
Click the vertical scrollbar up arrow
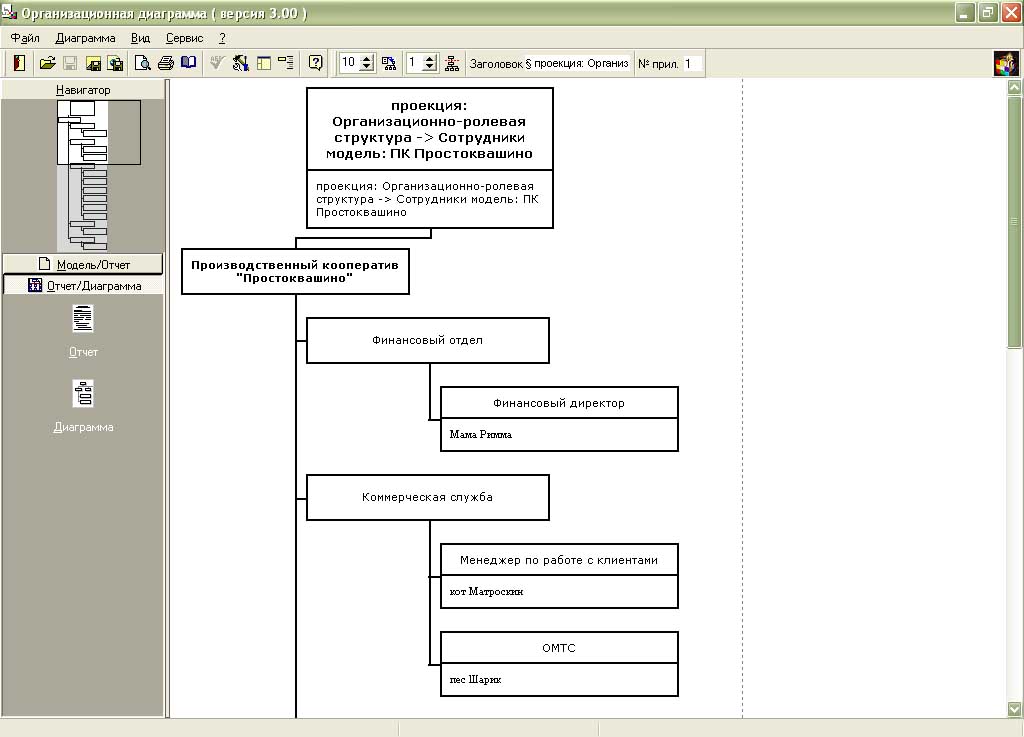click(x=1014, y=86)
